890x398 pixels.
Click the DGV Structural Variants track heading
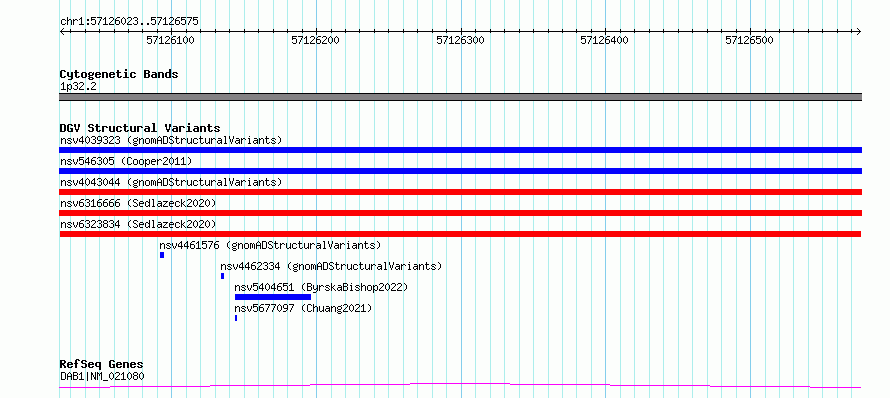(x=140, y=128)
